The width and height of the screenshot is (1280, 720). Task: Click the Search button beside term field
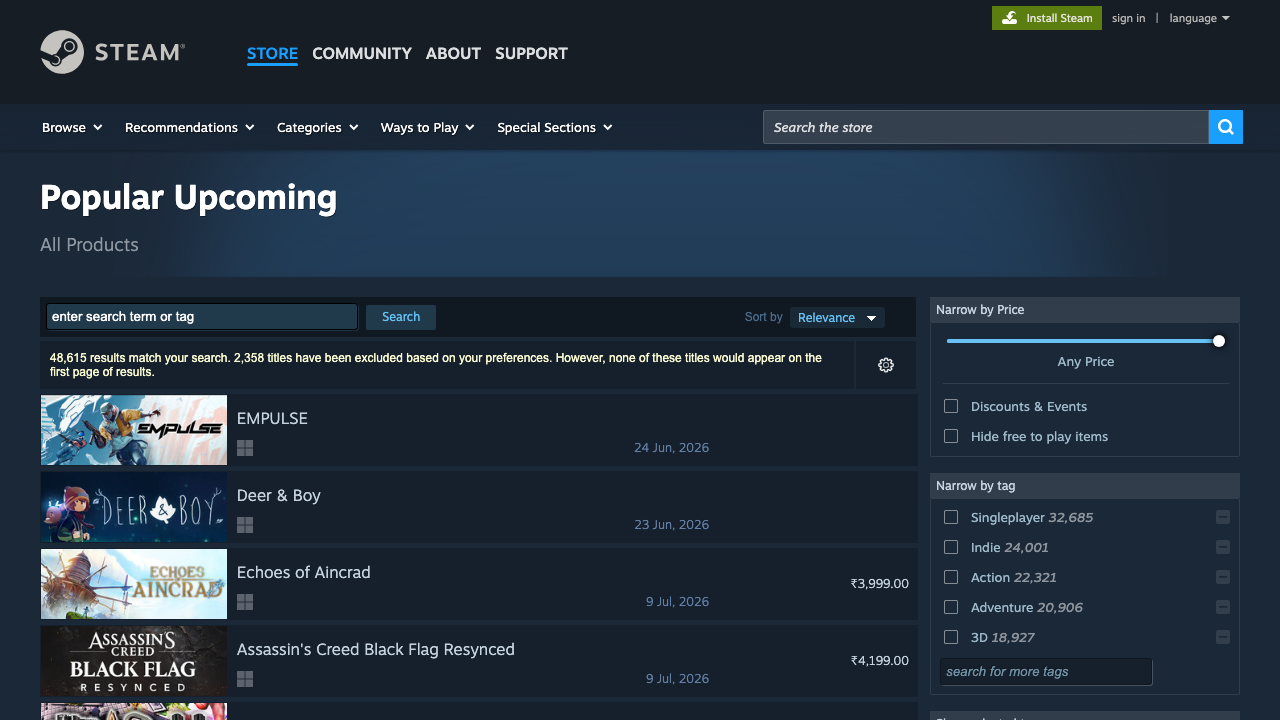pyautogui.click(x=401, y=317)
